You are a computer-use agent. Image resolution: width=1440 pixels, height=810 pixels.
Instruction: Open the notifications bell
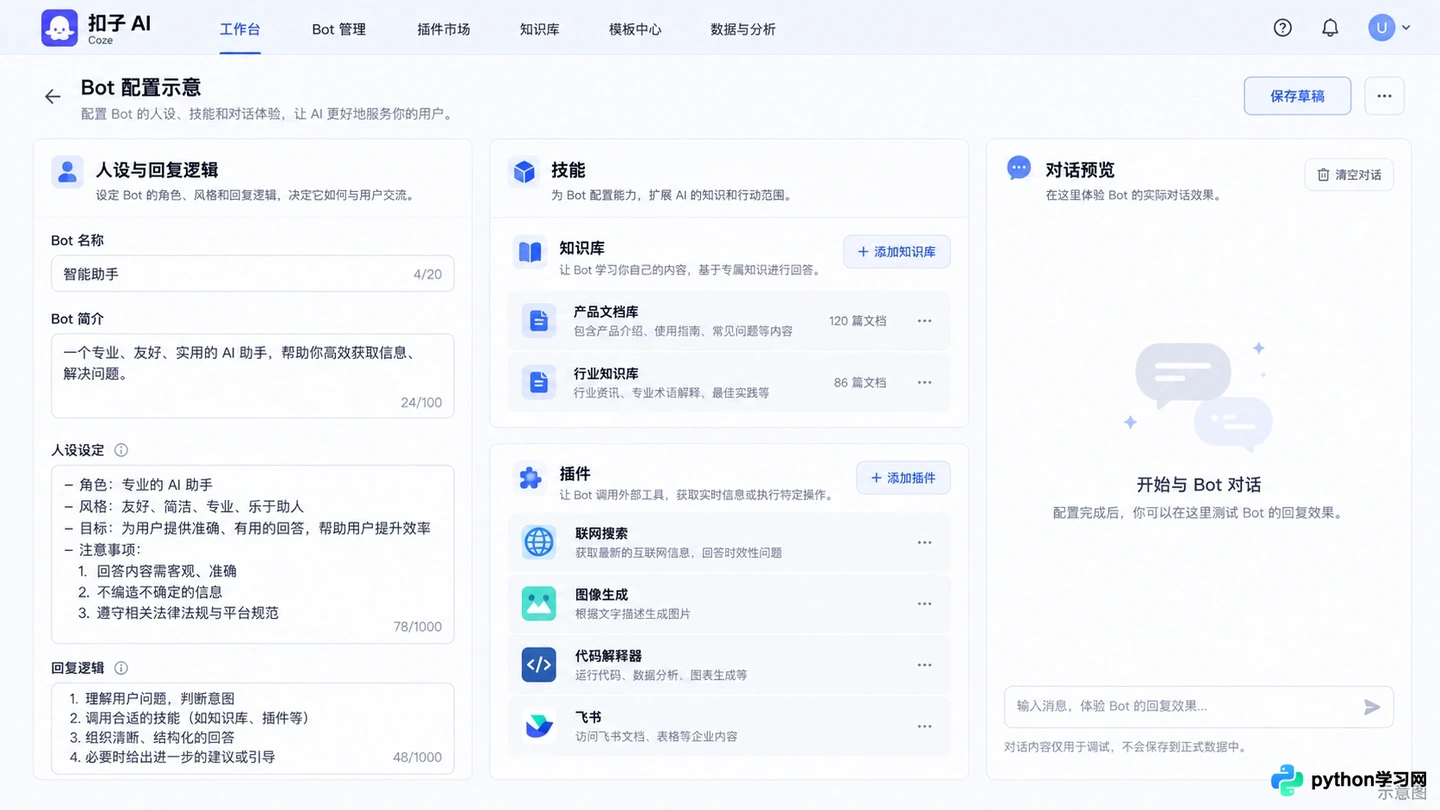coord(1330,28)
